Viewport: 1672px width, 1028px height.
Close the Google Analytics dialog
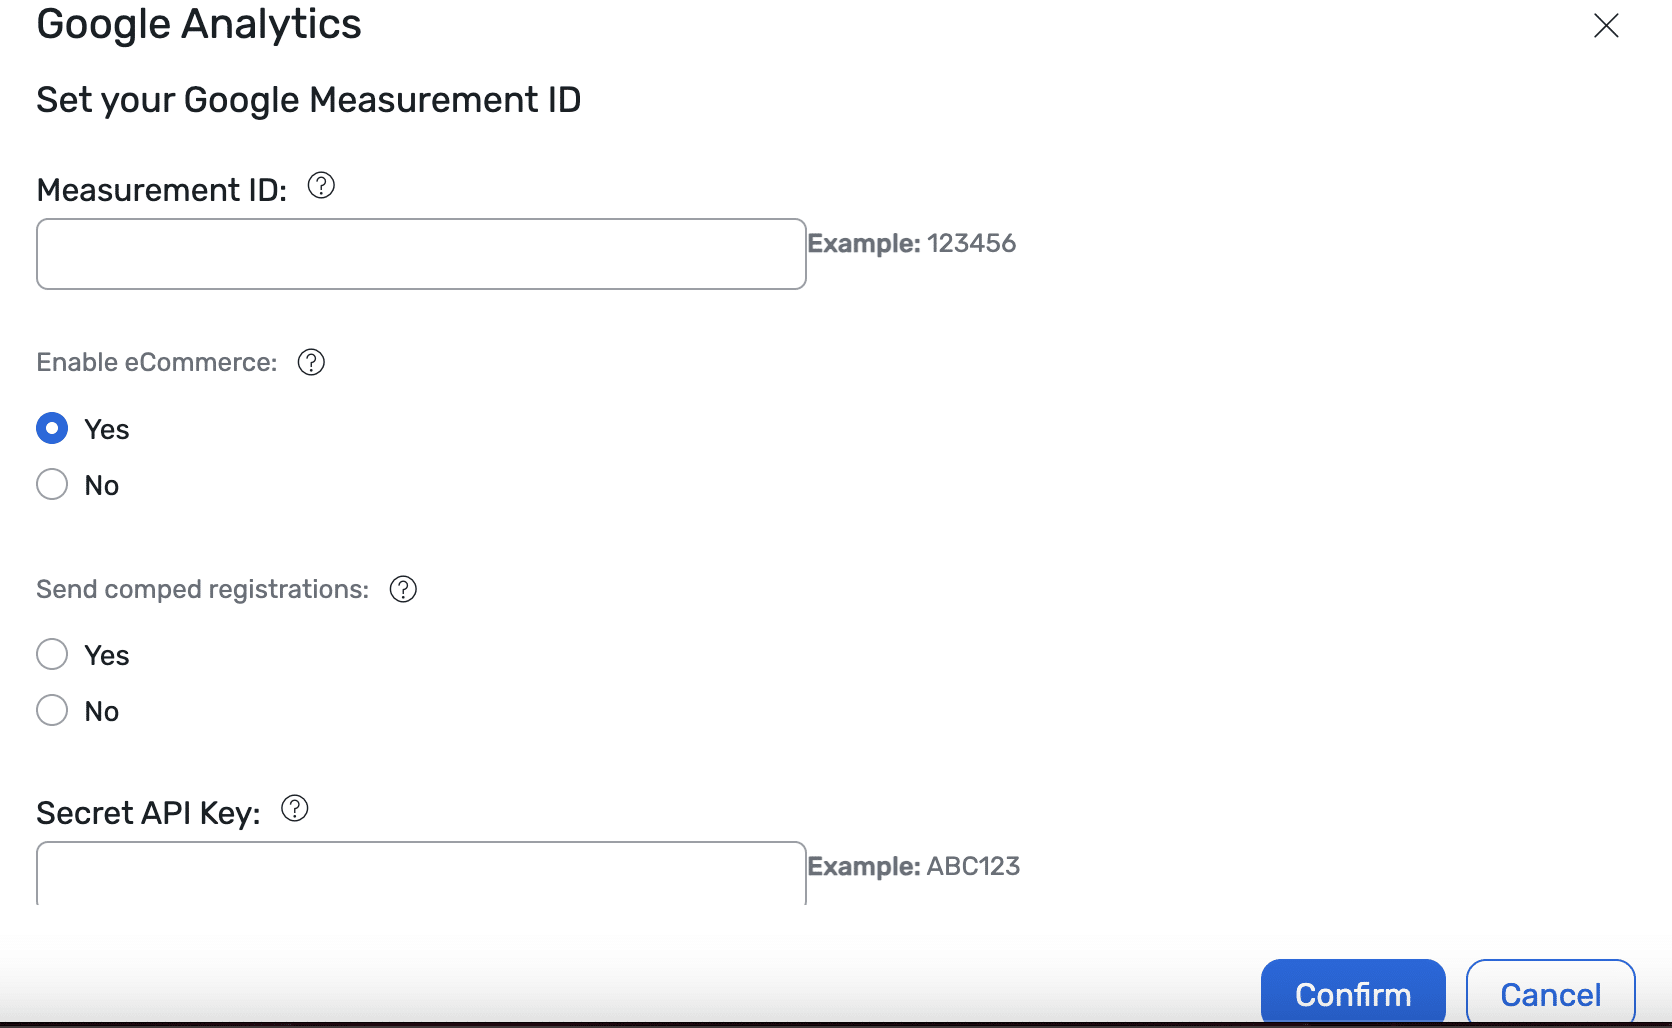[x=1605, y=26]
